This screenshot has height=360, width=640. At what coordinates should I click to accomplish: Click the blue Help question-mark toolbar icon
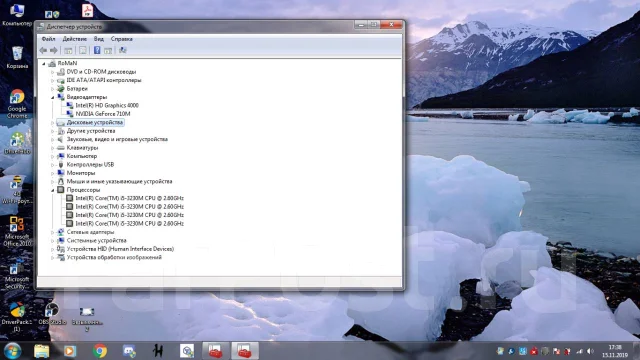97,50
